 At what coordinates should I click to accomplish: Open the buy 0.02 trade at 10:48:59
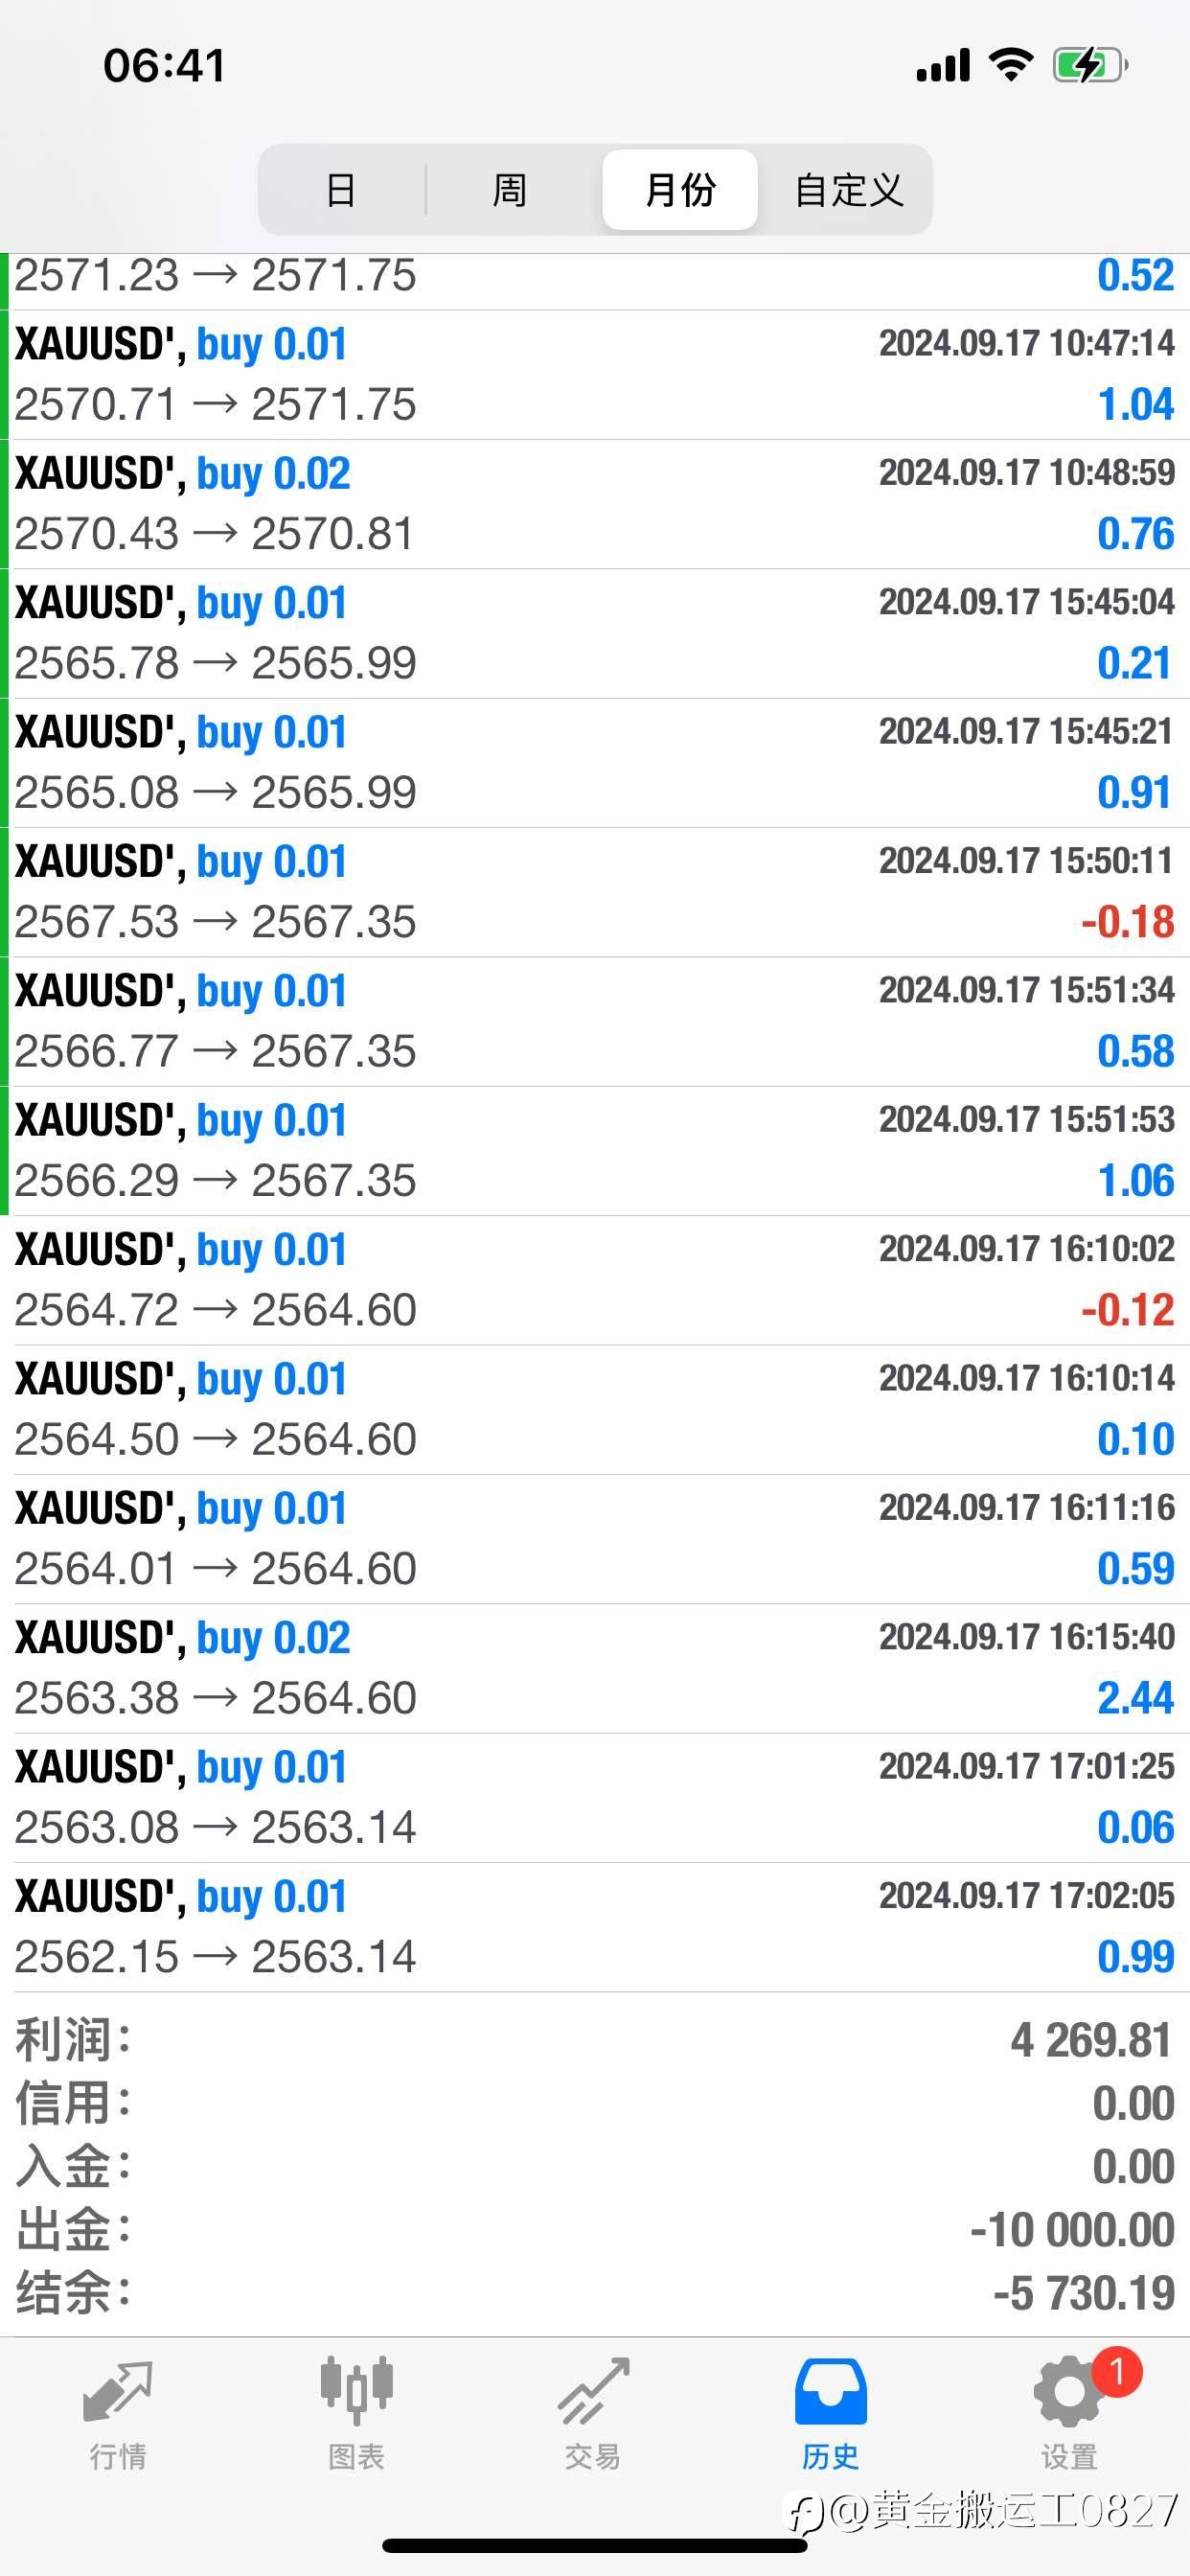click(x=595, y=504)
